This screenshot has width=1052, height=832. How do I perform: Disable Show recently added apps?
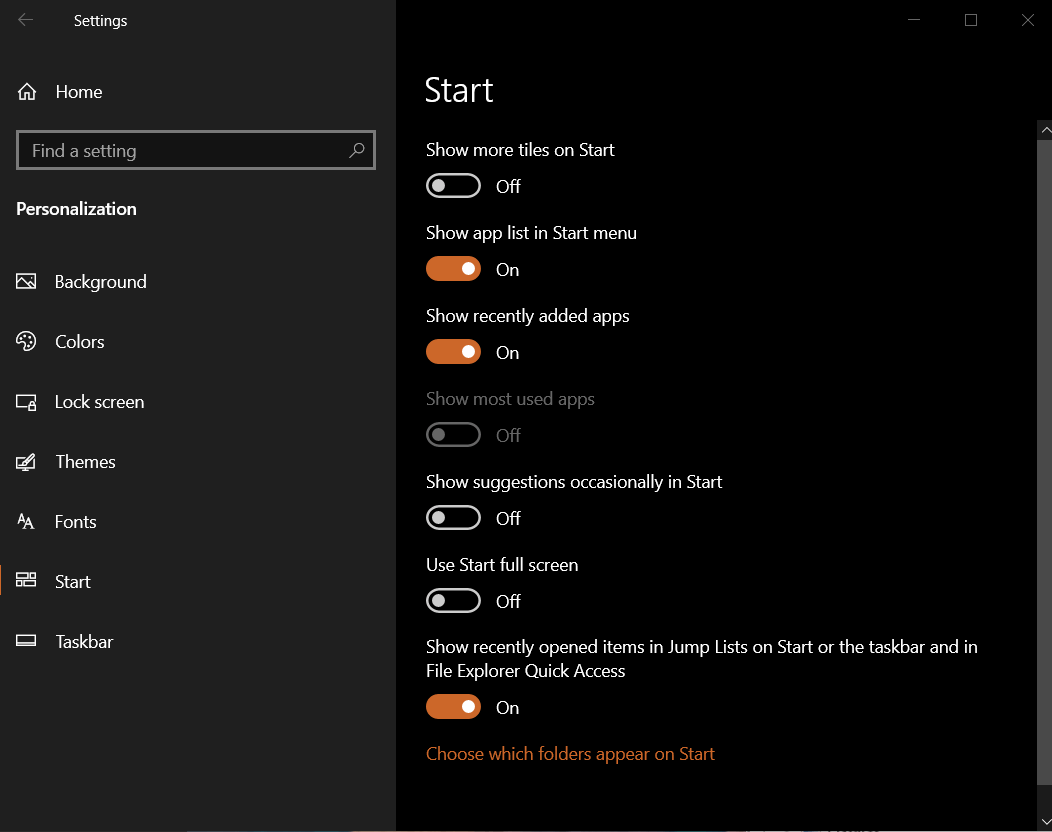pos(454,352)
